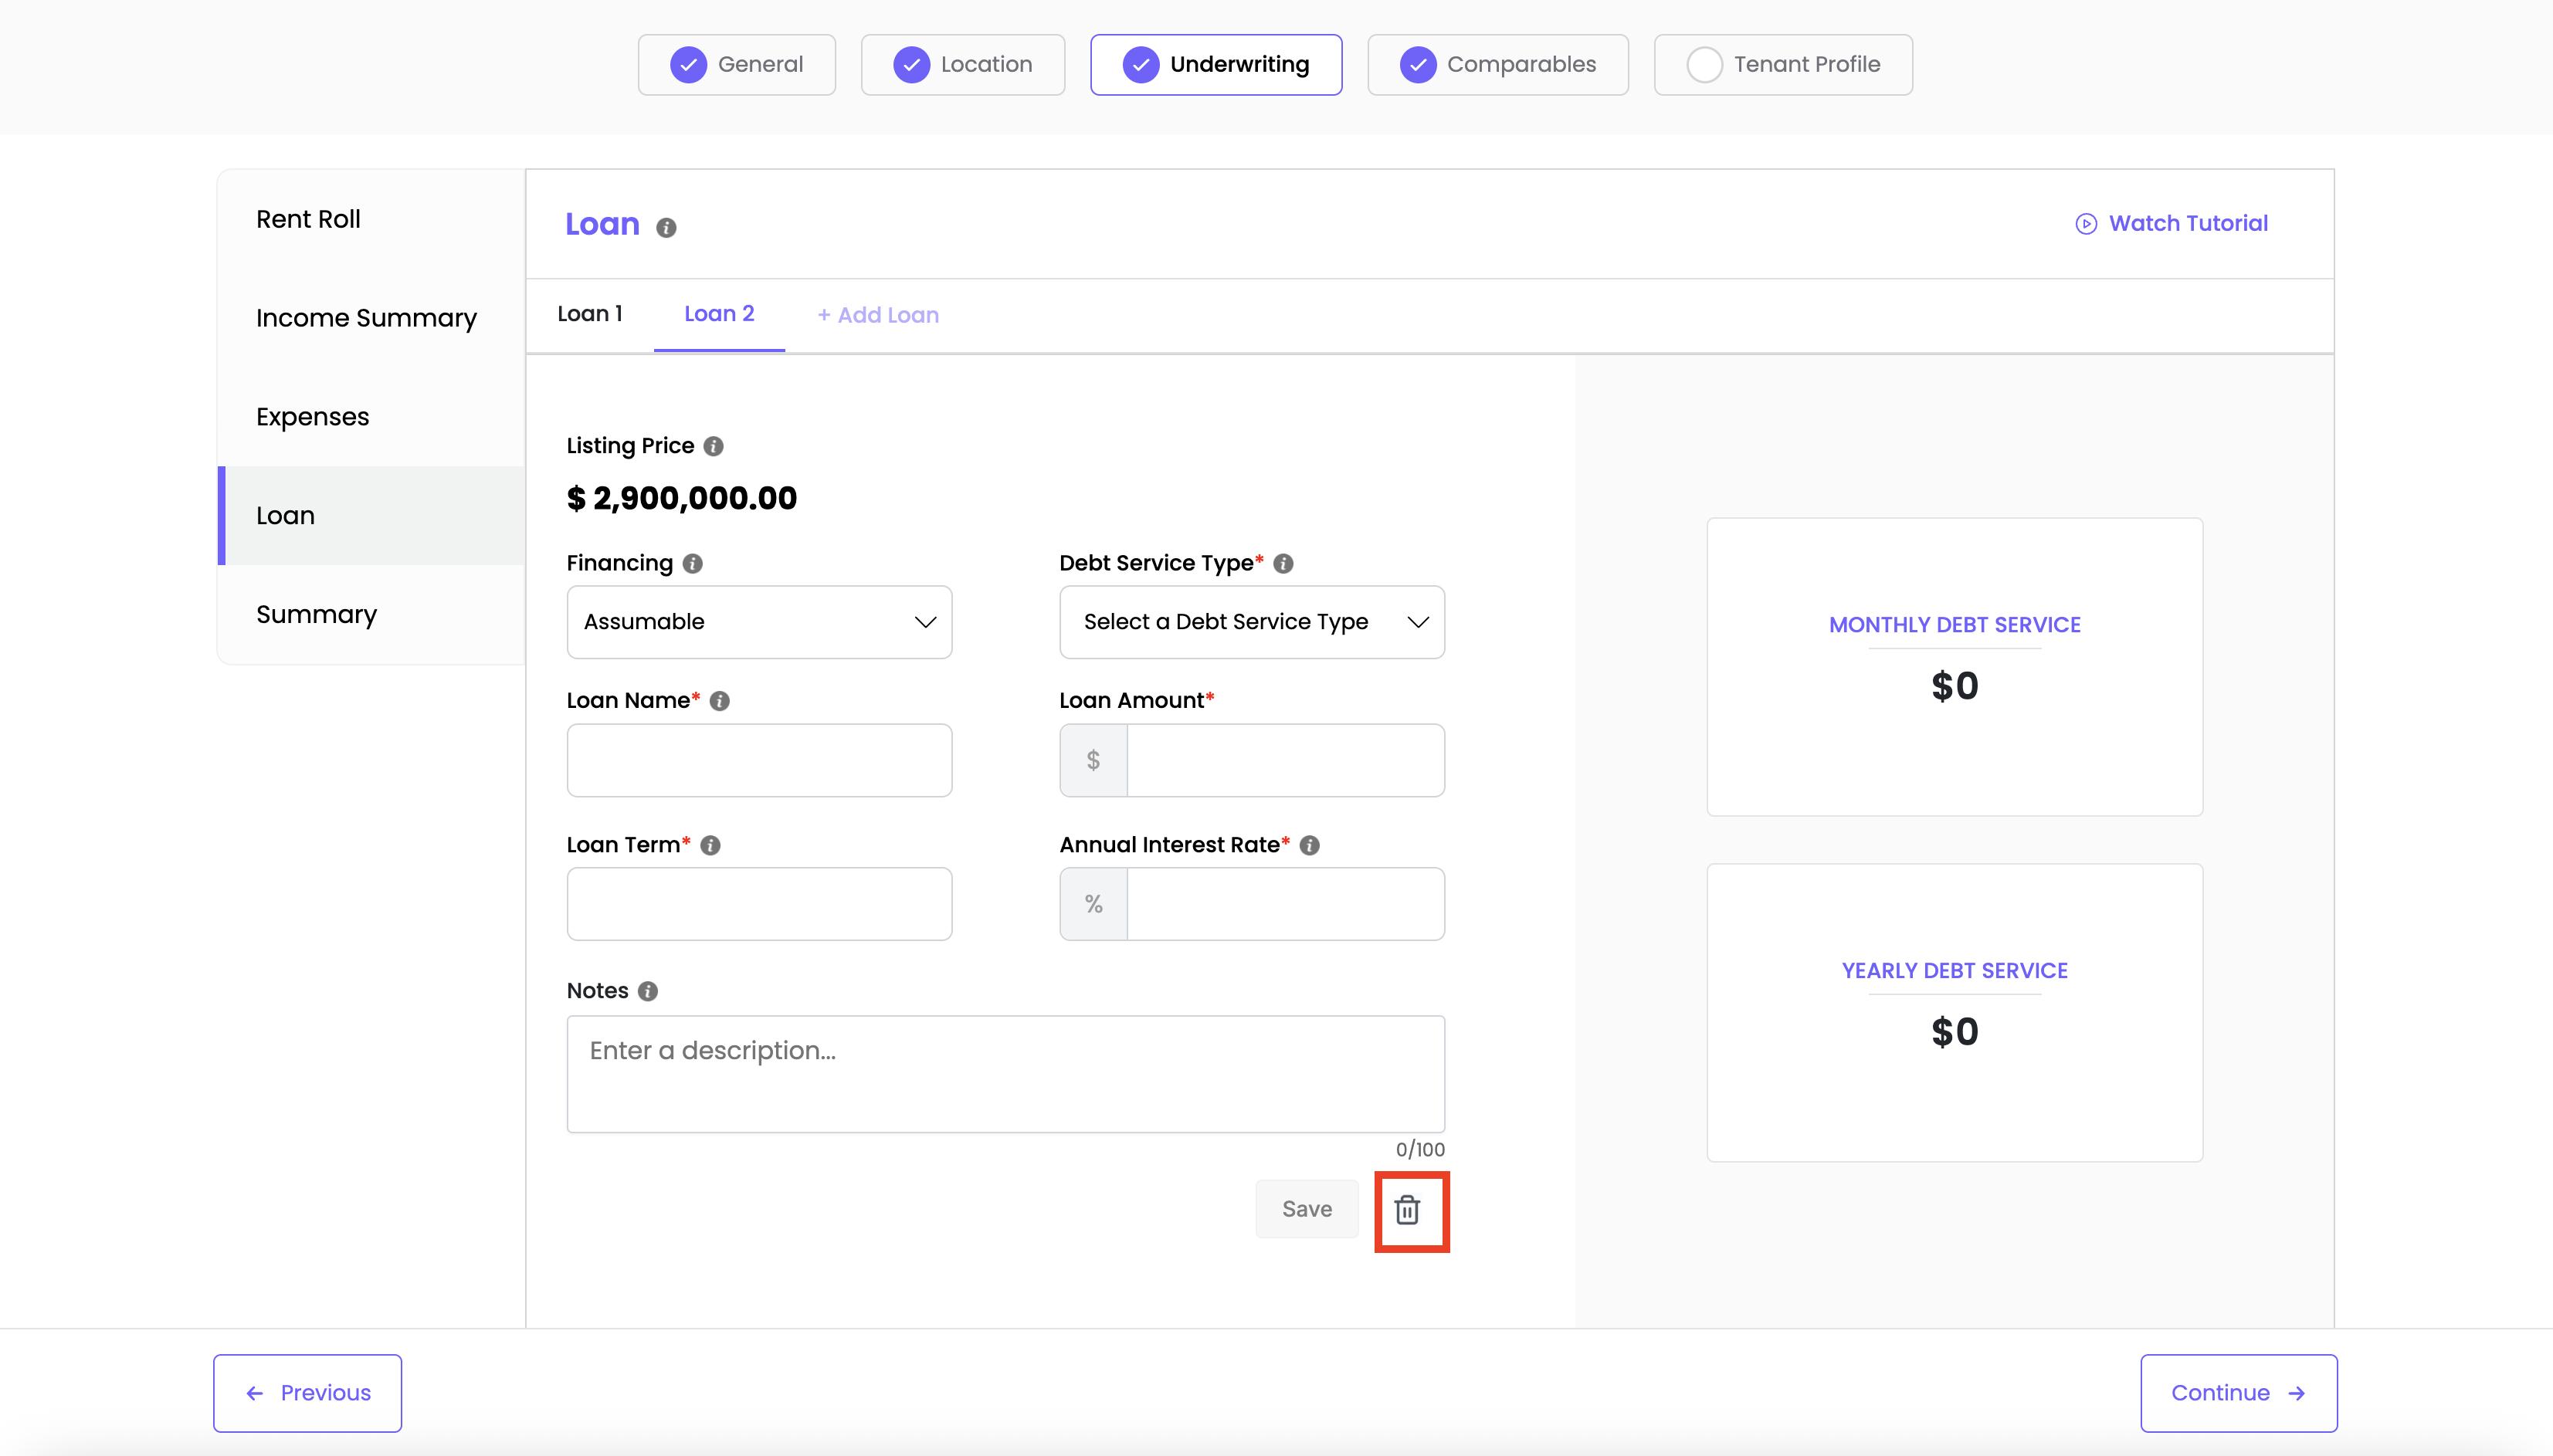This screenshot has width=2553, height=1456.
Task: Open the Comparables step
Action: (1497, 65)
